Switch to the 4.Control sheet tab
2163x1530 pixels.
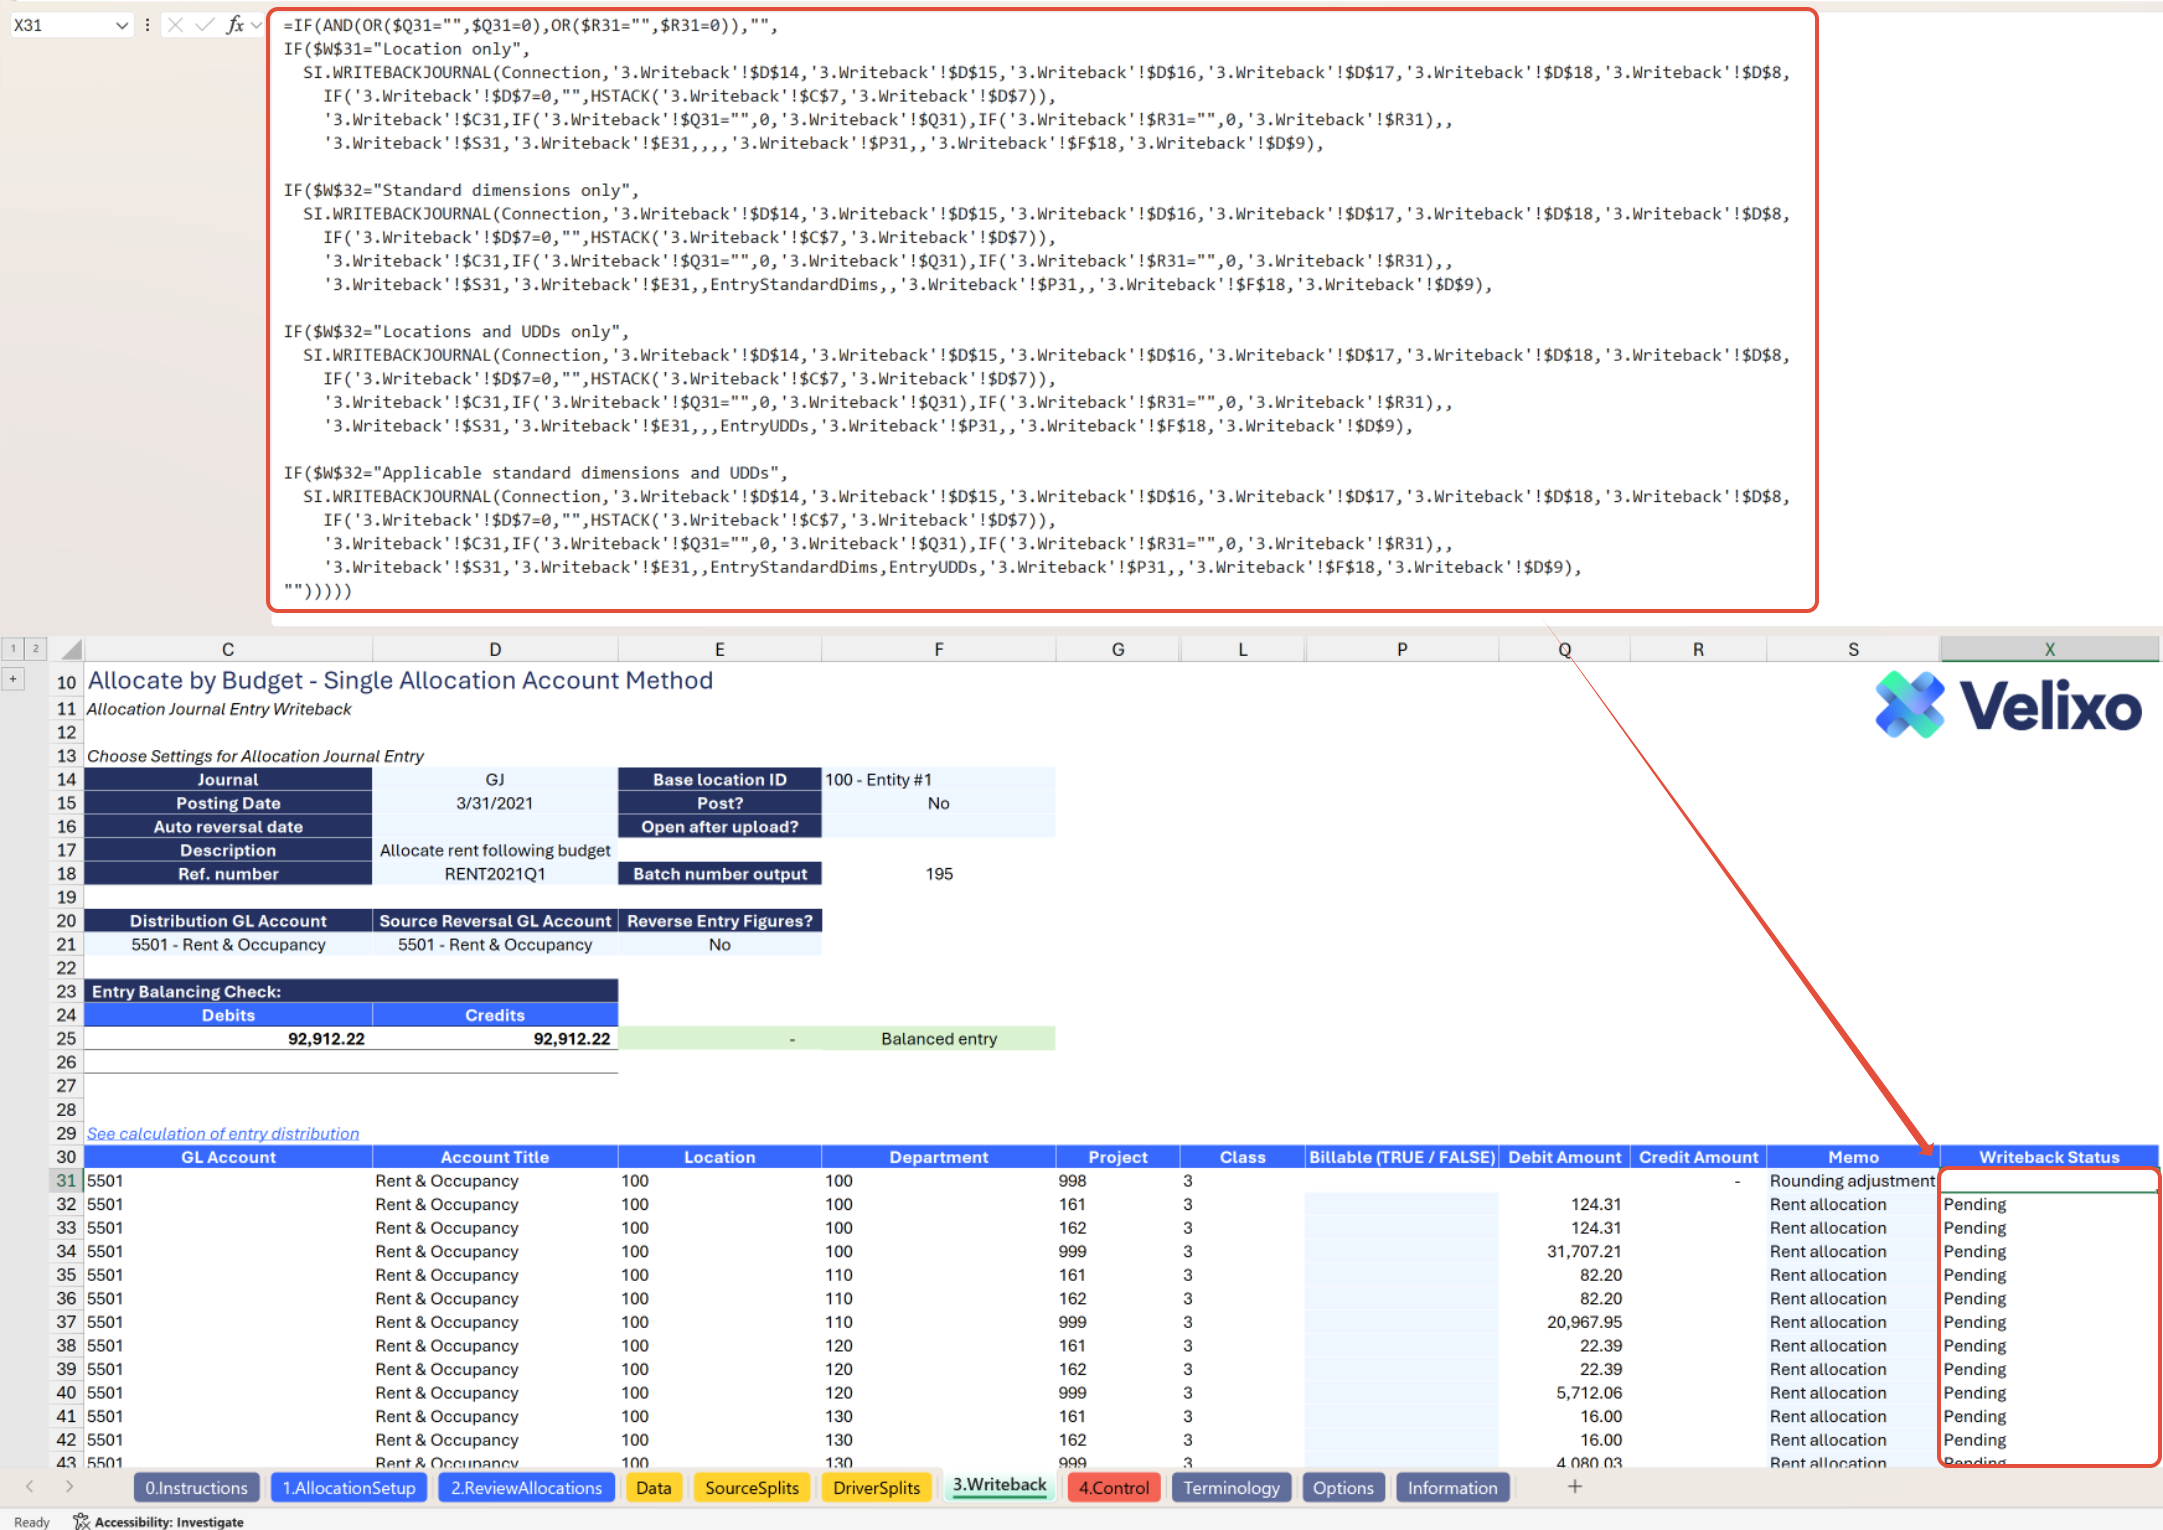click(1113, 1487)
